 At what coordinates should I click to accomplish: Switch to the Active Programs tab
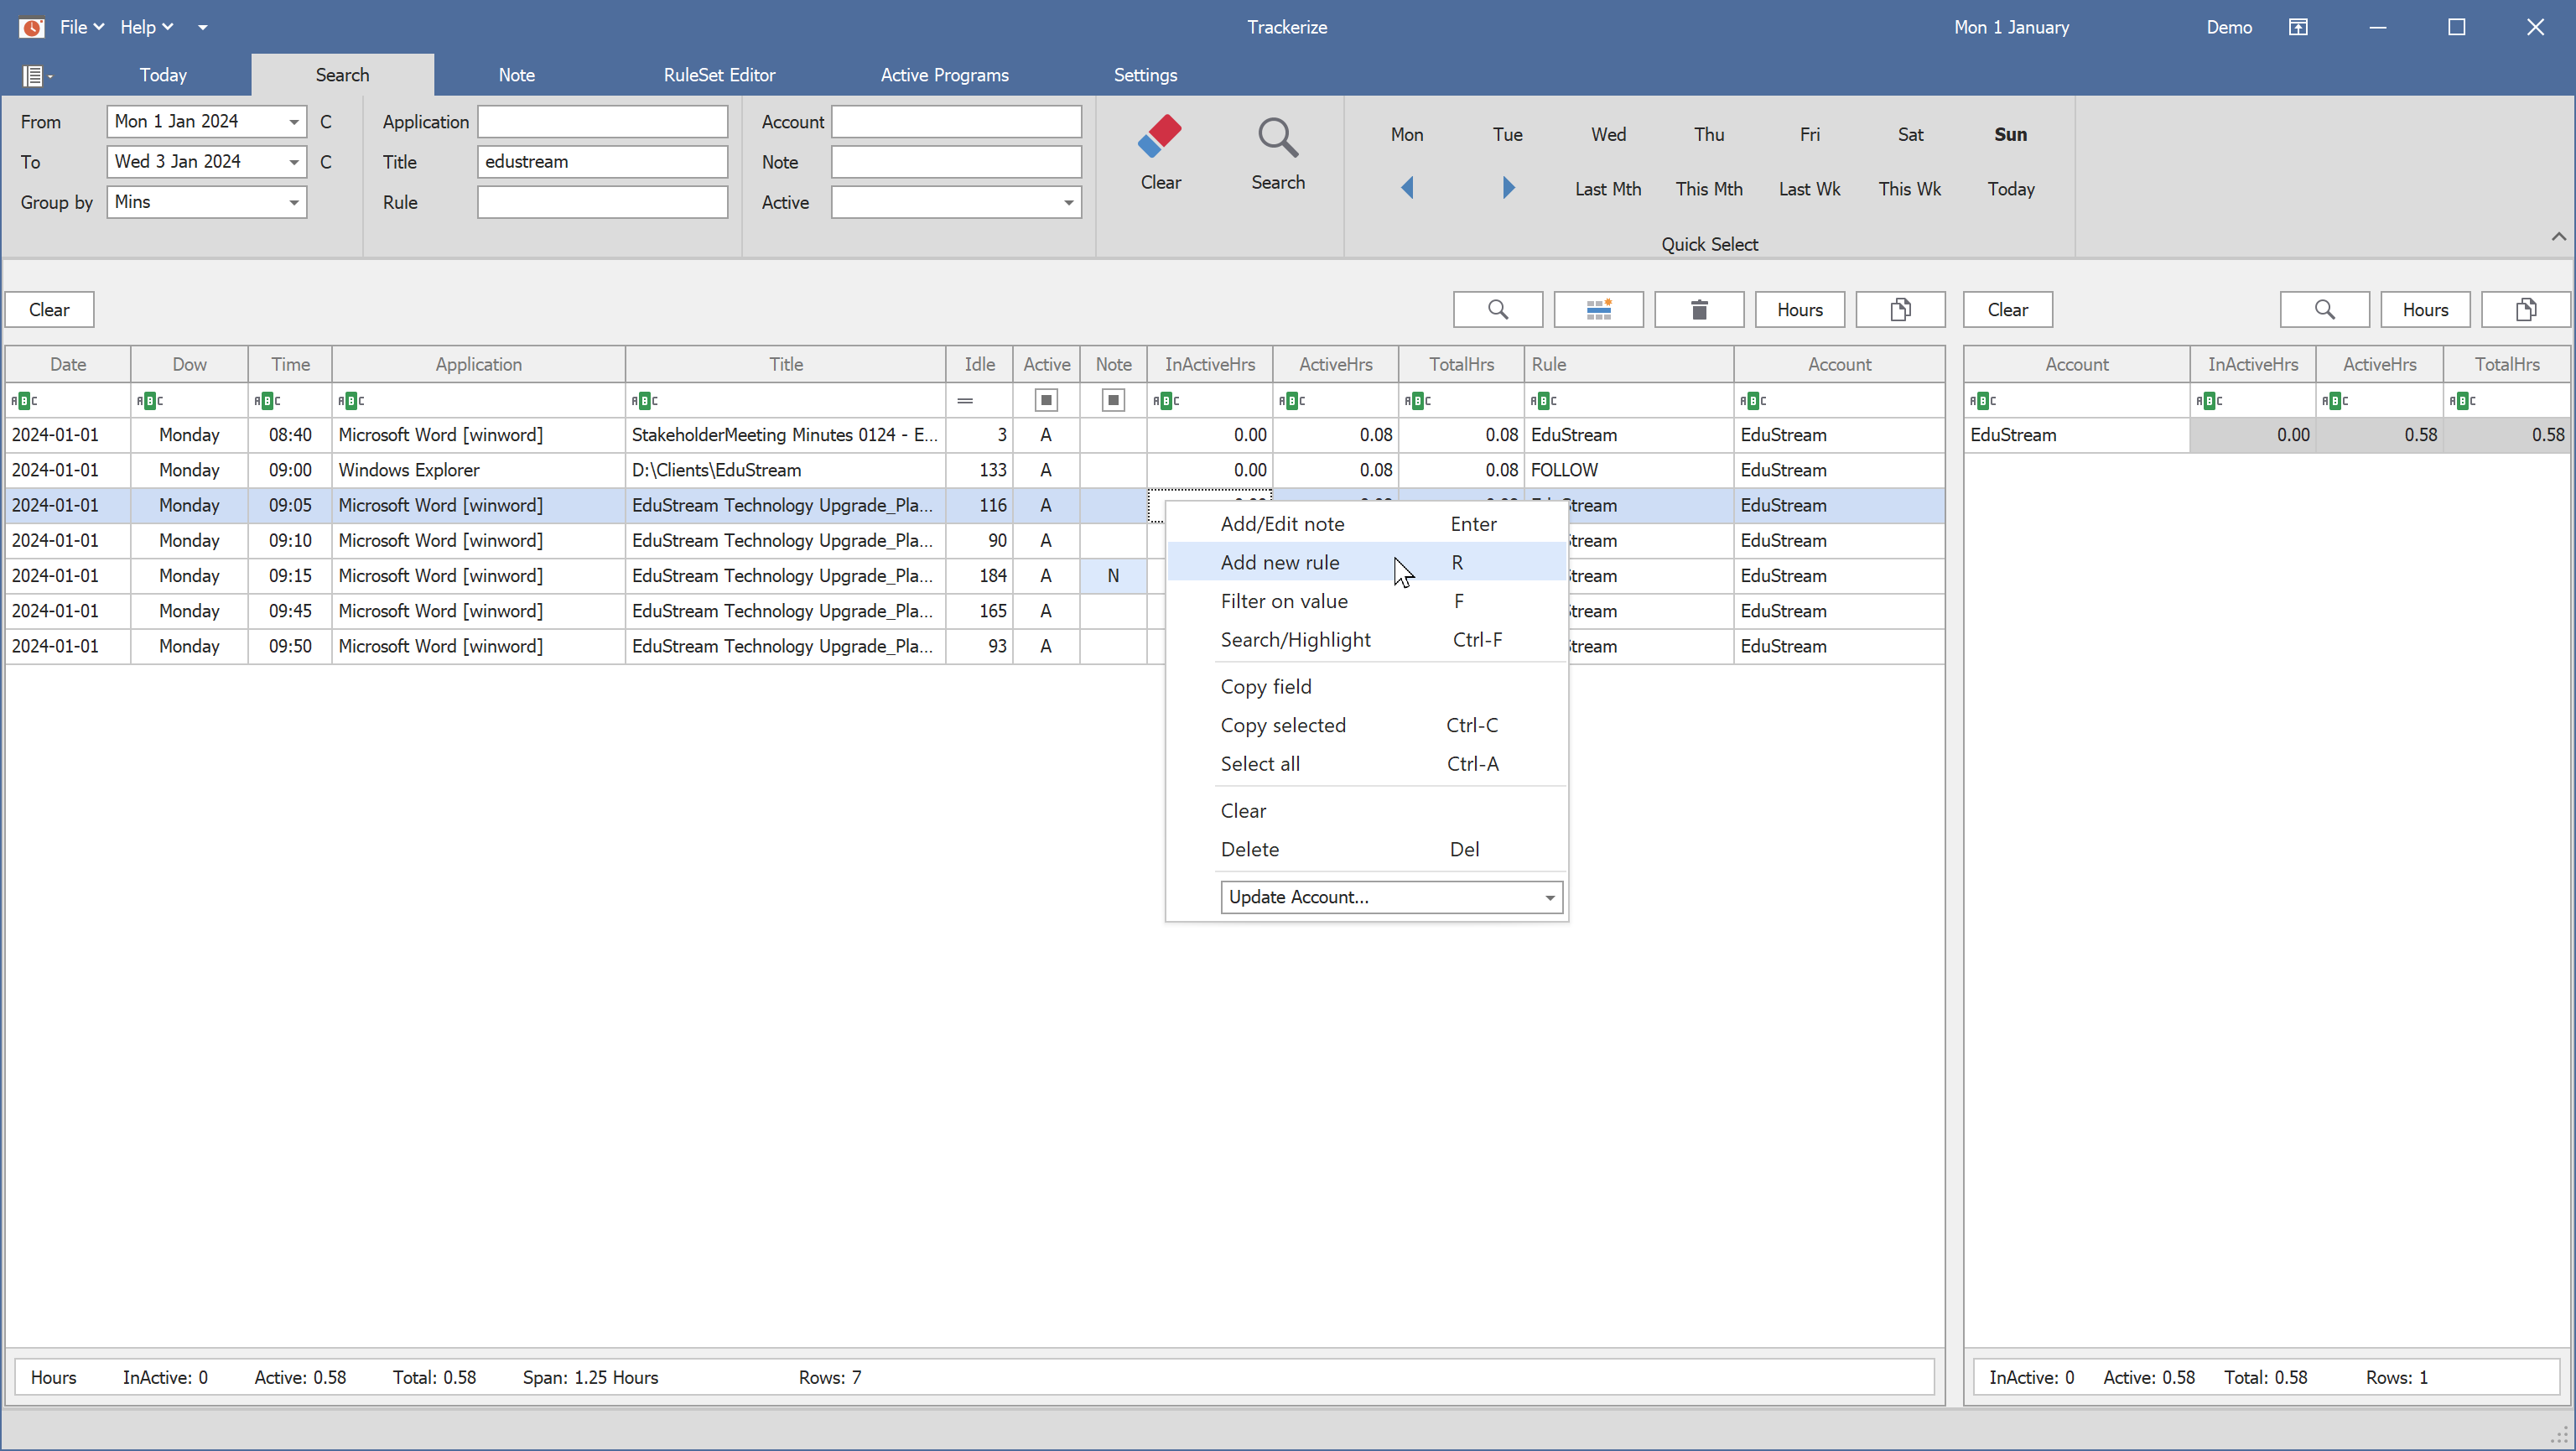tap(944, 75)
